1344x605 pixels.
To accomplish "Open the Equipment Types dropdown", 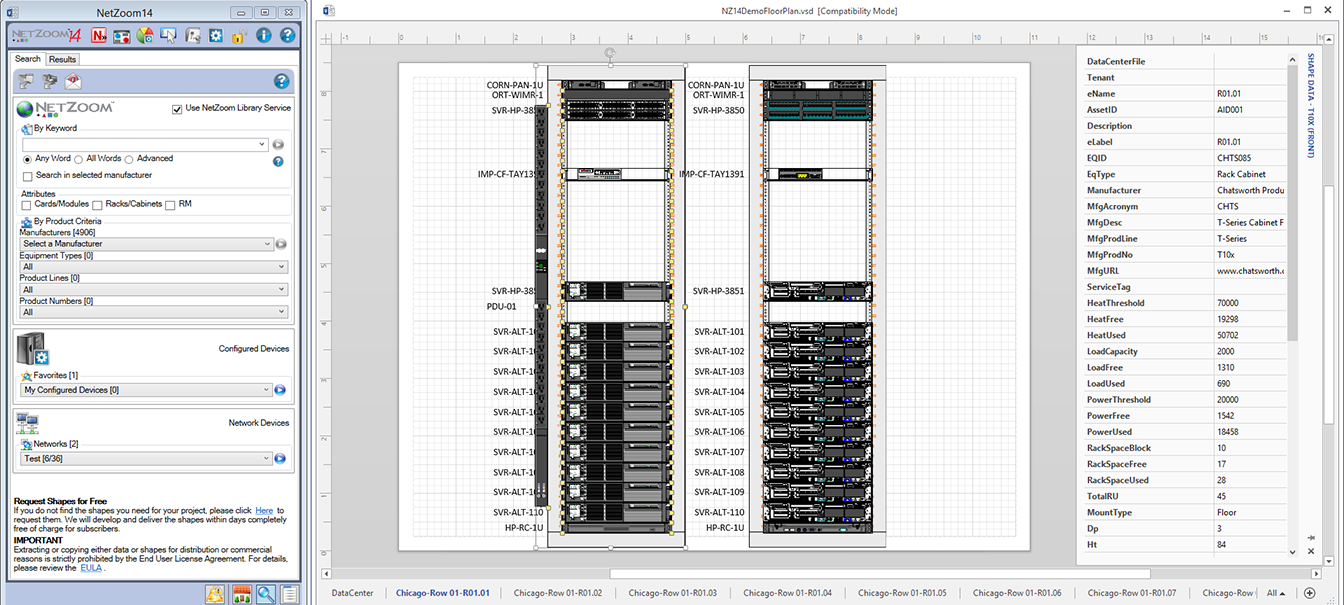I will (x=154, y=267).
